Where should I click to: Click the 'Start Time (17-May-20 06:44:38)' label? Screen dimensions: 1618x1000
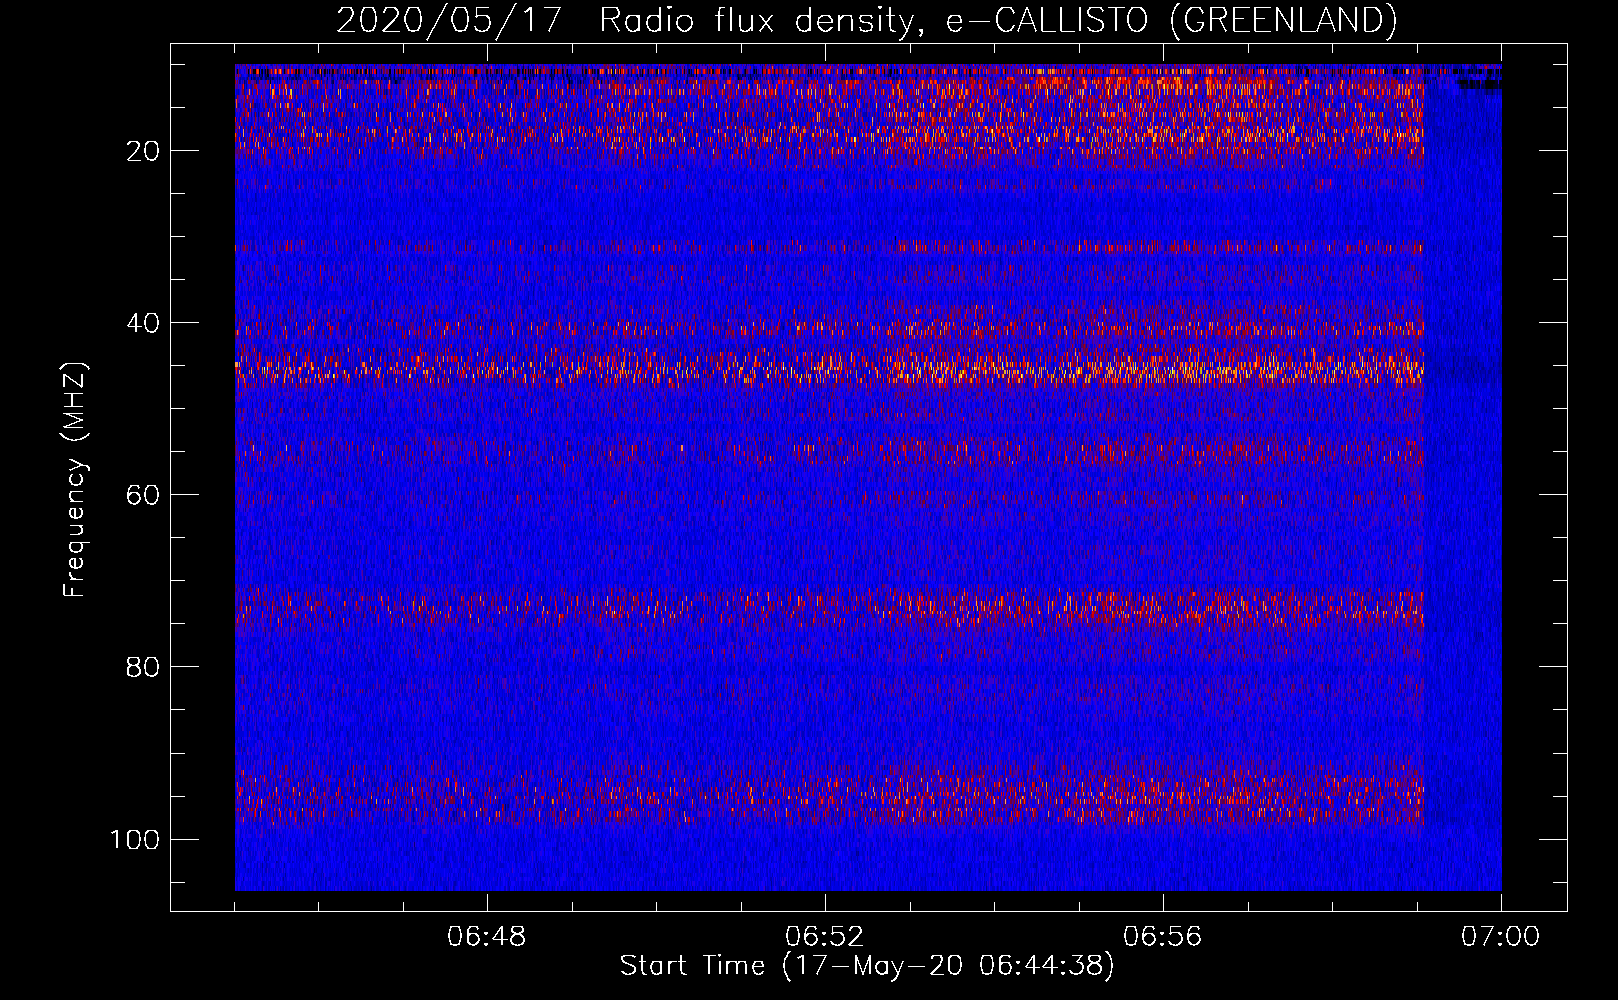pos(867,966)
